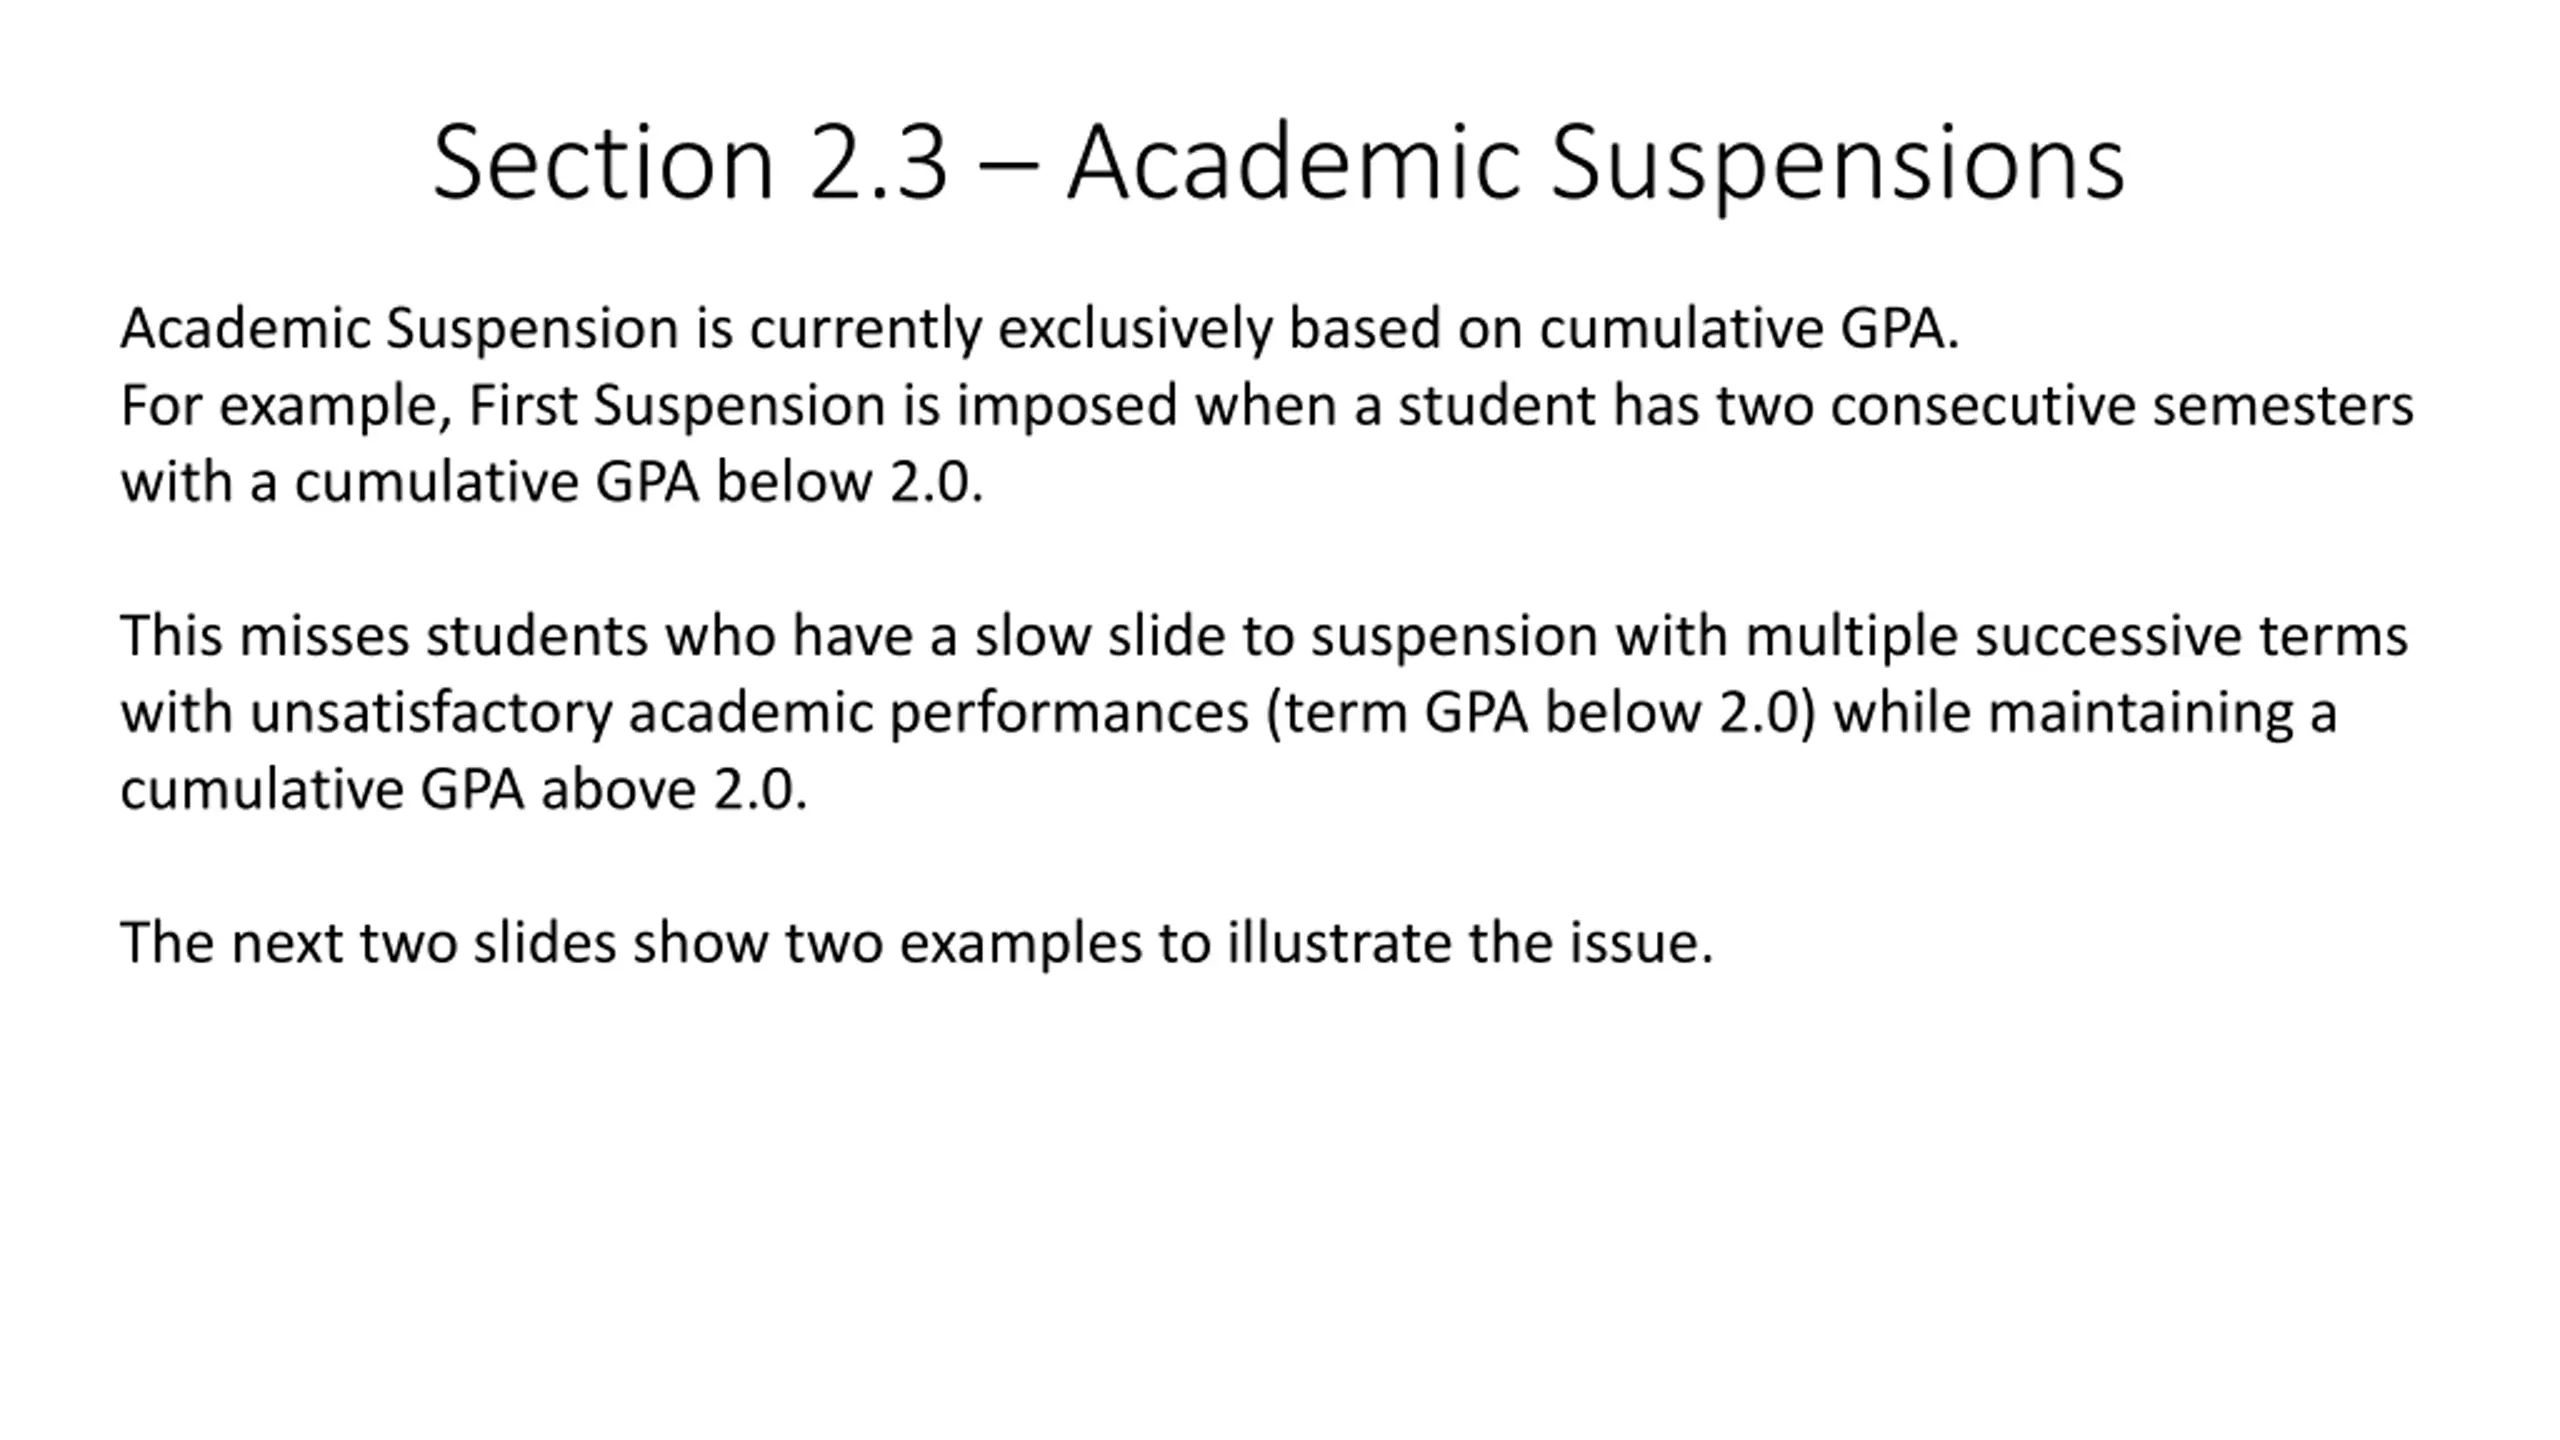Click the words 'First Suspension' in the second line
The width and height of the screenshot is (2560, 1440).
click(677, 406)
